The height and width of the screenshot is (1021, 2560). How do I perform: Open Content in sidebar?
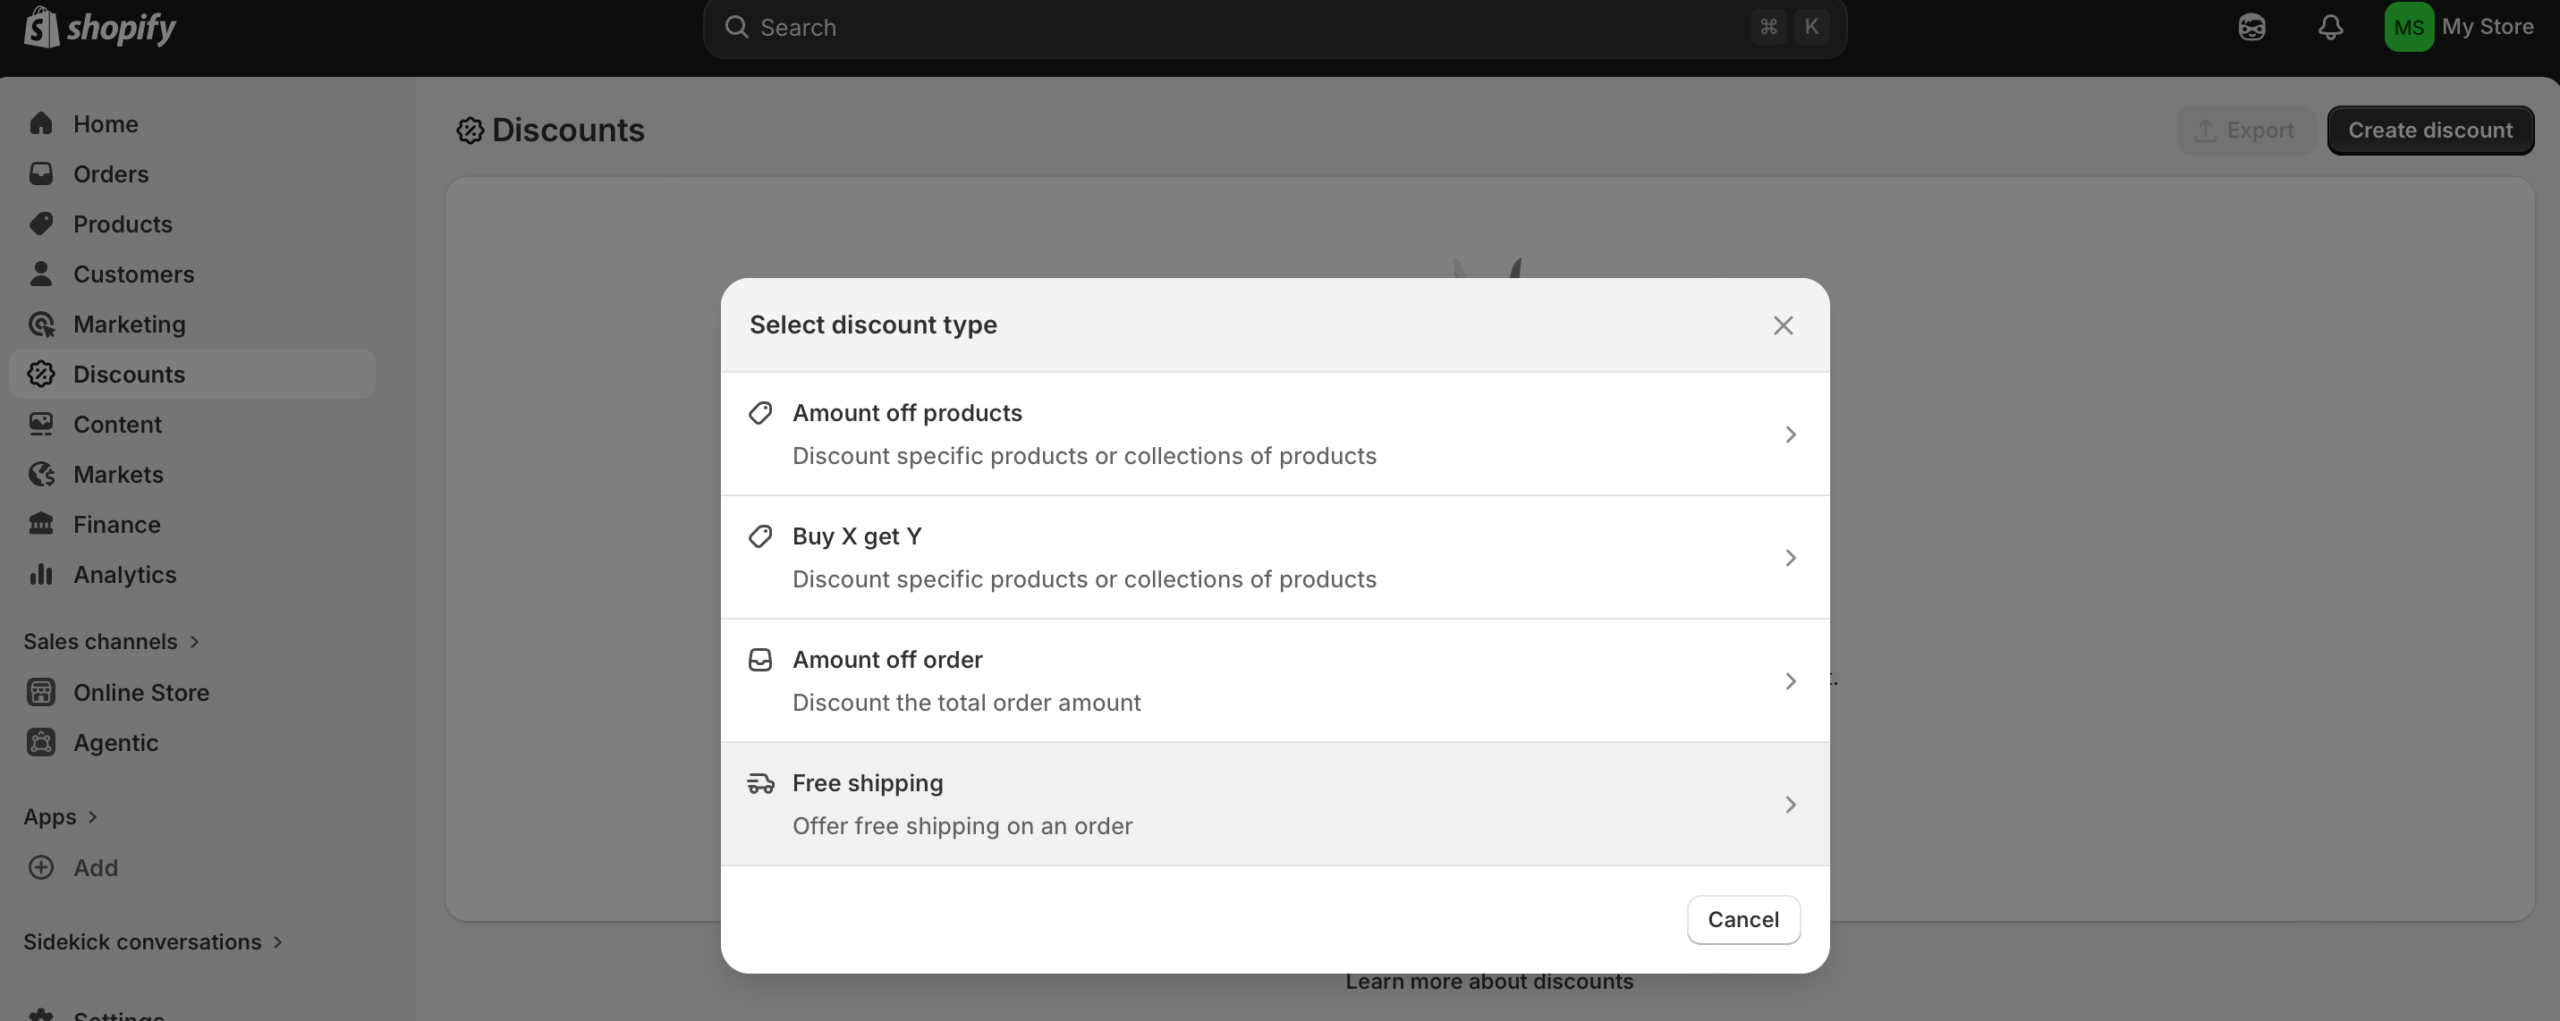[x=192, y=424]
